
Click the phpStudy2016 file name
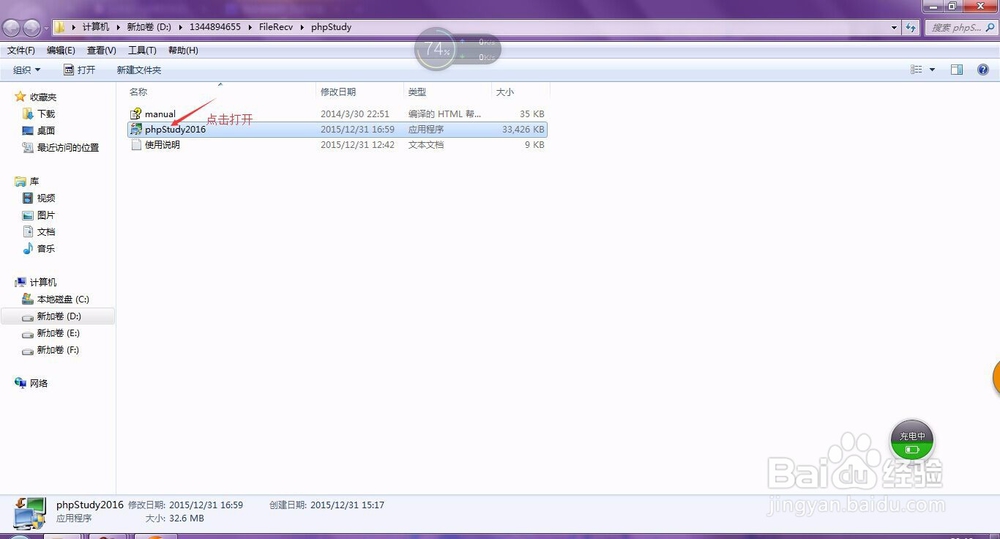[175, 129]
